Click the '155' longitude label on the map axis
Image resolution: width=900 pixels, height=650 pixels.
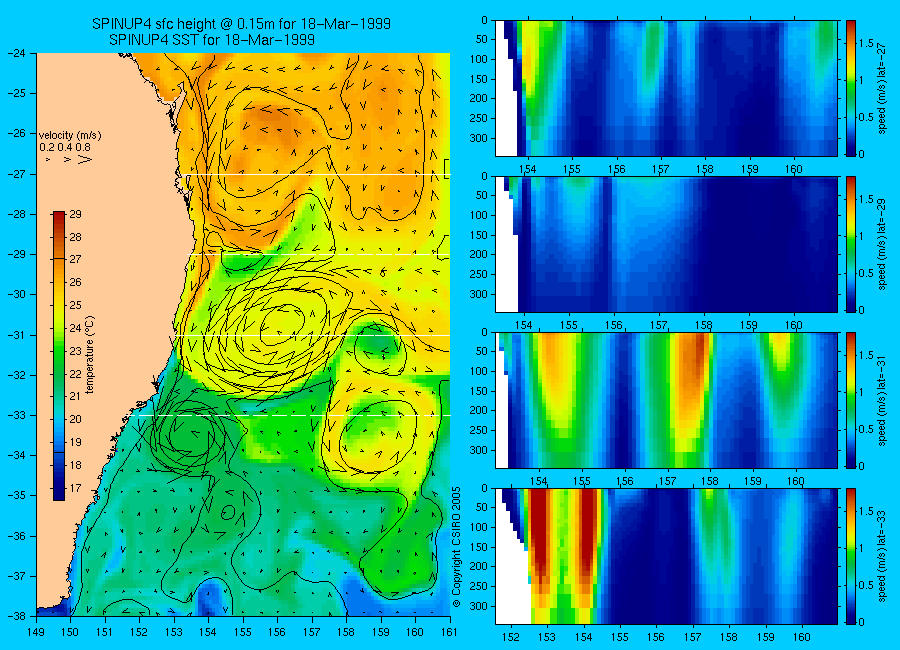[x=243, y=632]
